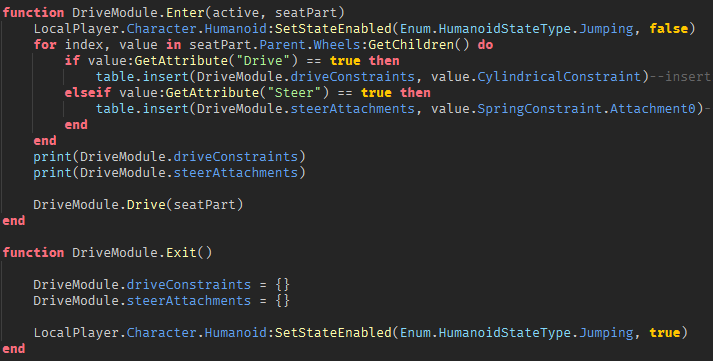713x361 pixels.
Task: Click the trailing '--insert' comment text
Action: click(x=680, y=76)
